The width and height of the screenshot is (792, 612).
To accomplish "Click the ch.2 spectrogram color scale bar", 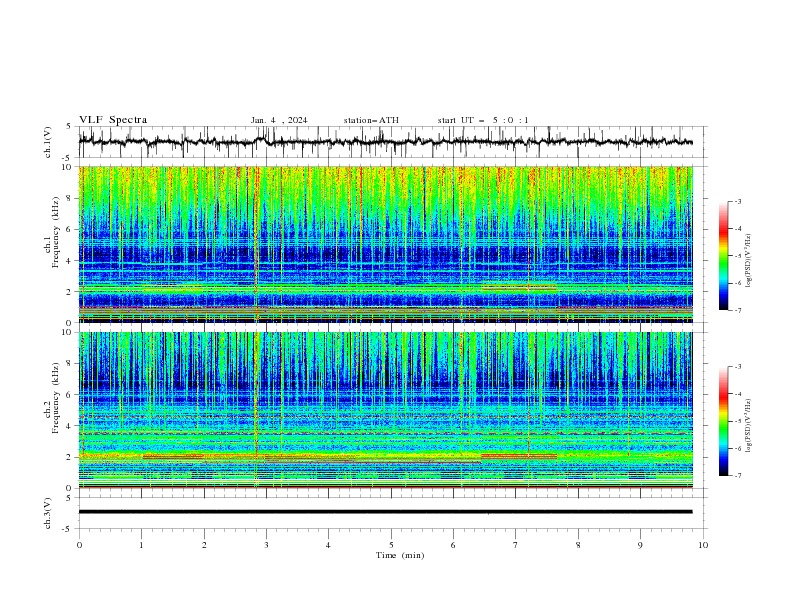I will click(723, 421).
